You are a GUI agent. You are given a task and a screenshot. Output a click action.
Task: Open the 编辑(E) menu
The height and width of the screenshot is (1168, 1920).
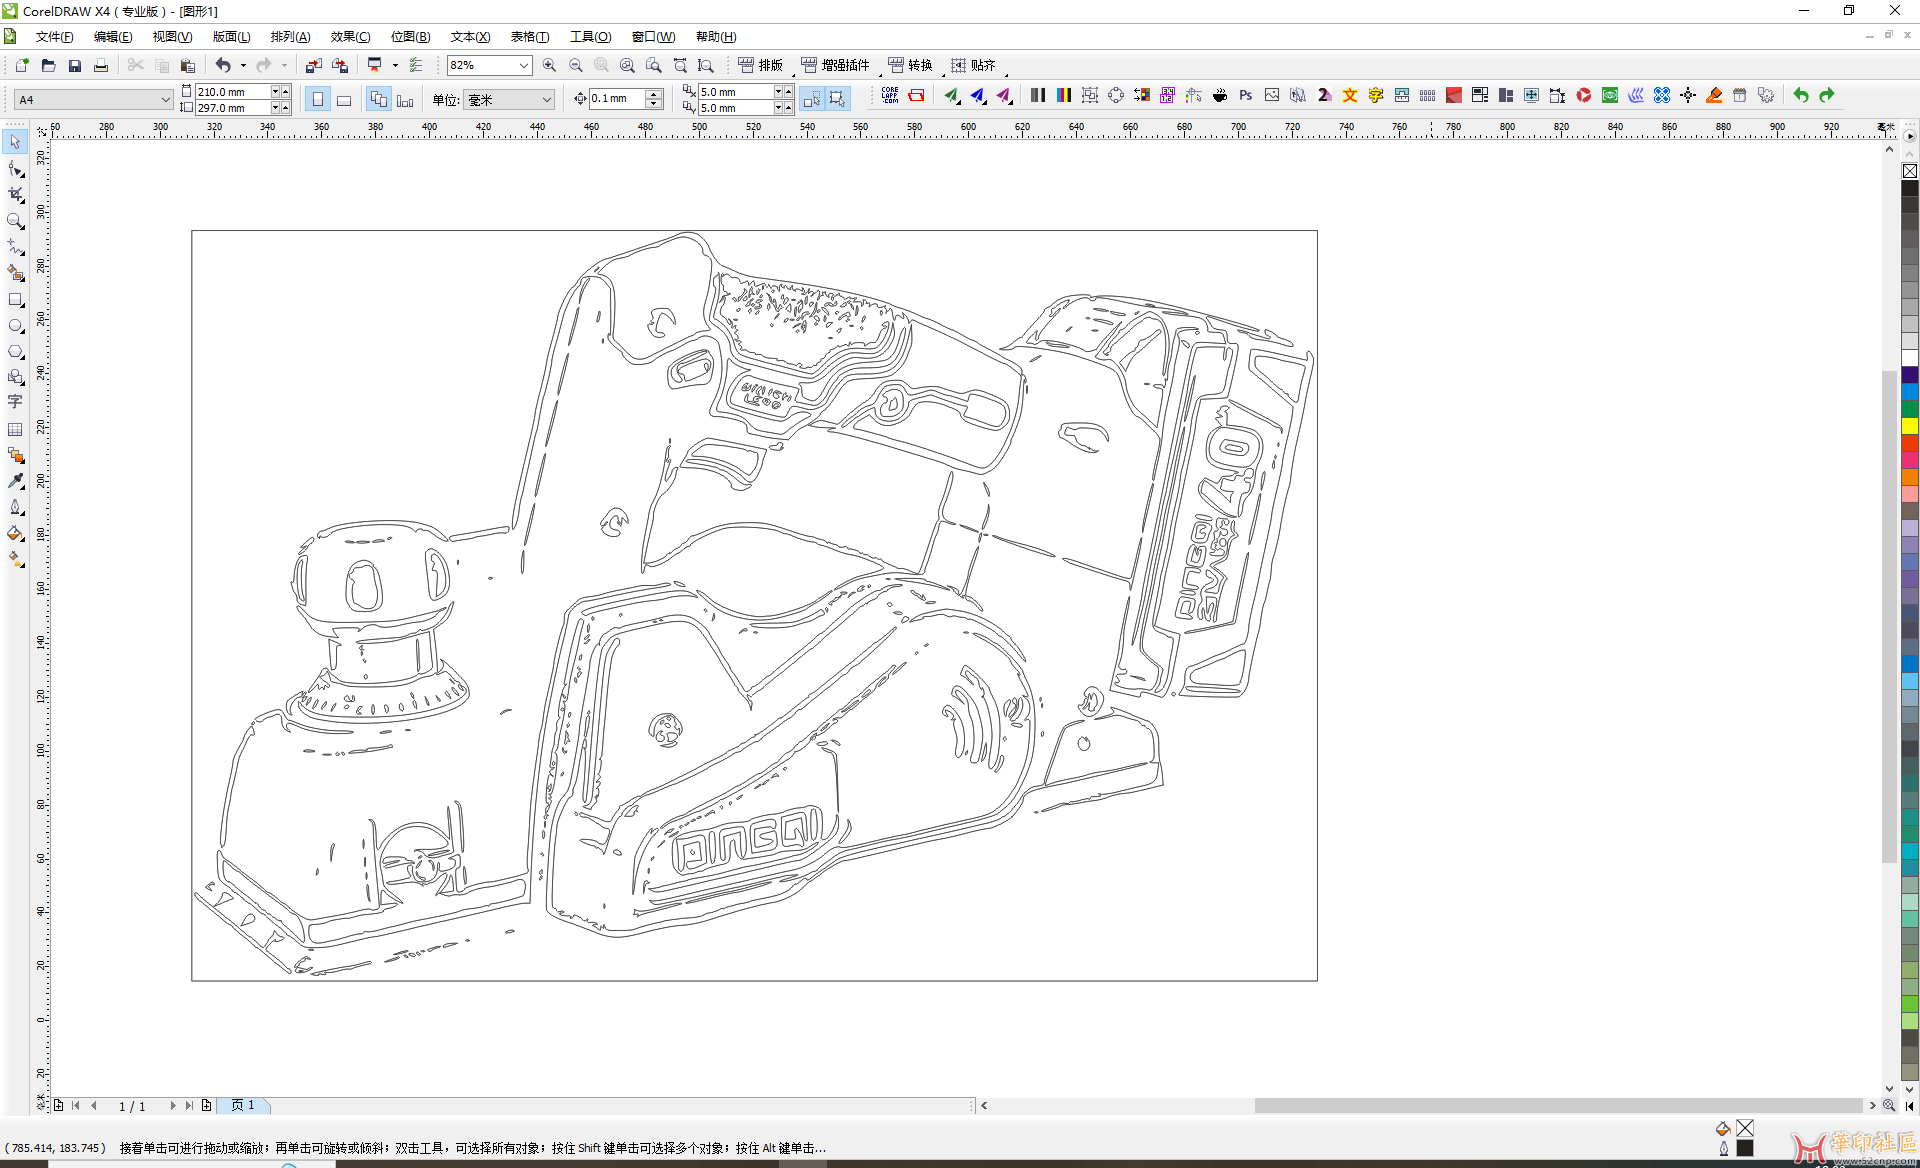click(112, 37)
